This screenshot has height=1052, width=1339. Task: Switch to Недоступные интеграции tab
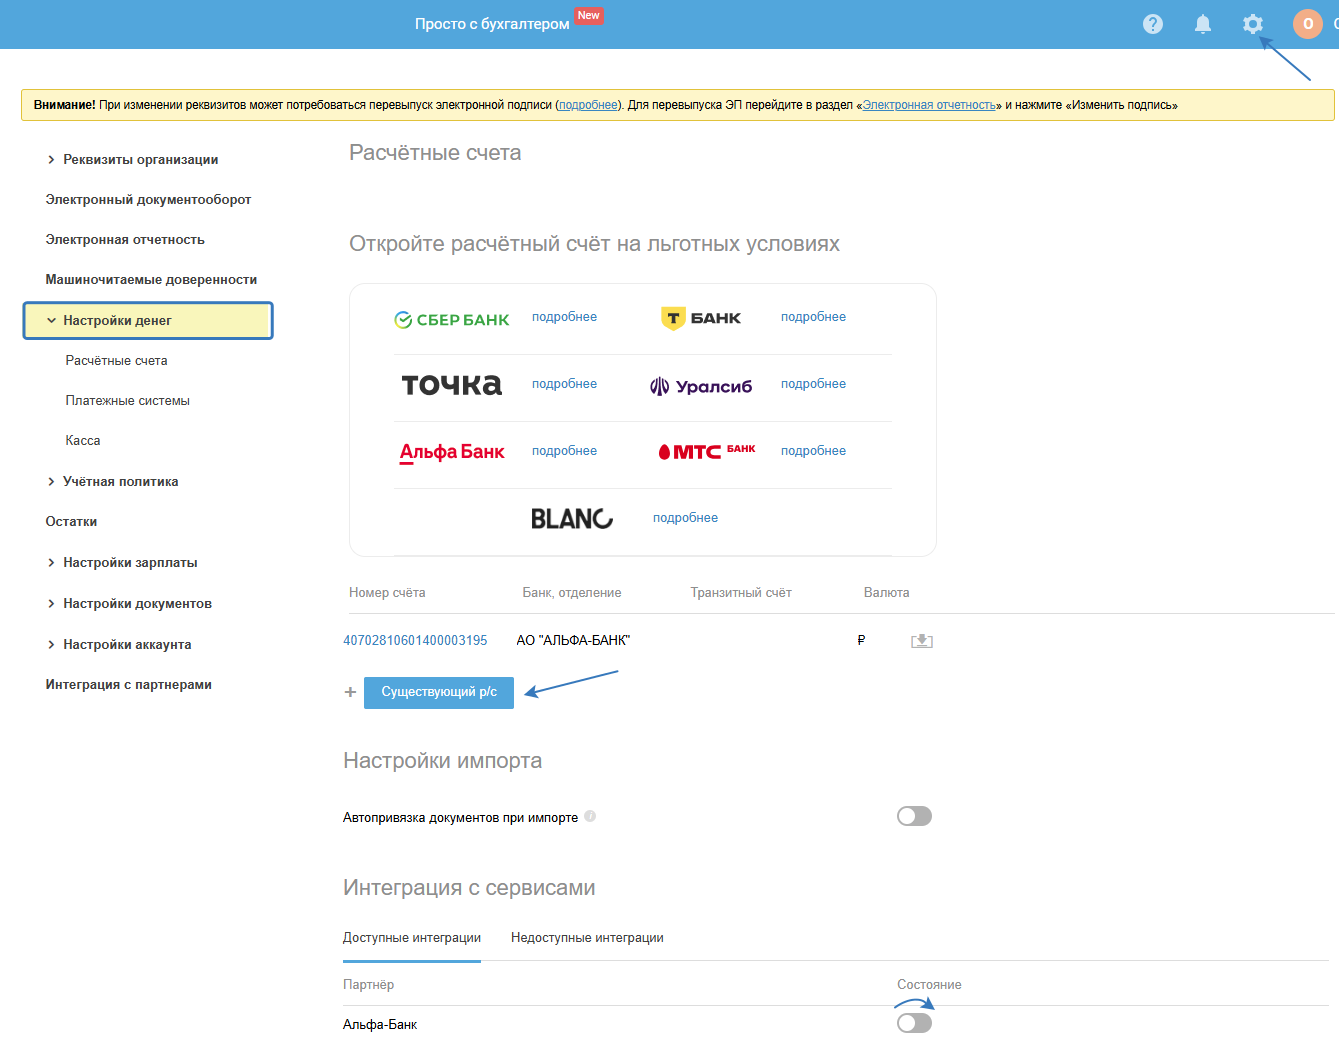point(587,938)
